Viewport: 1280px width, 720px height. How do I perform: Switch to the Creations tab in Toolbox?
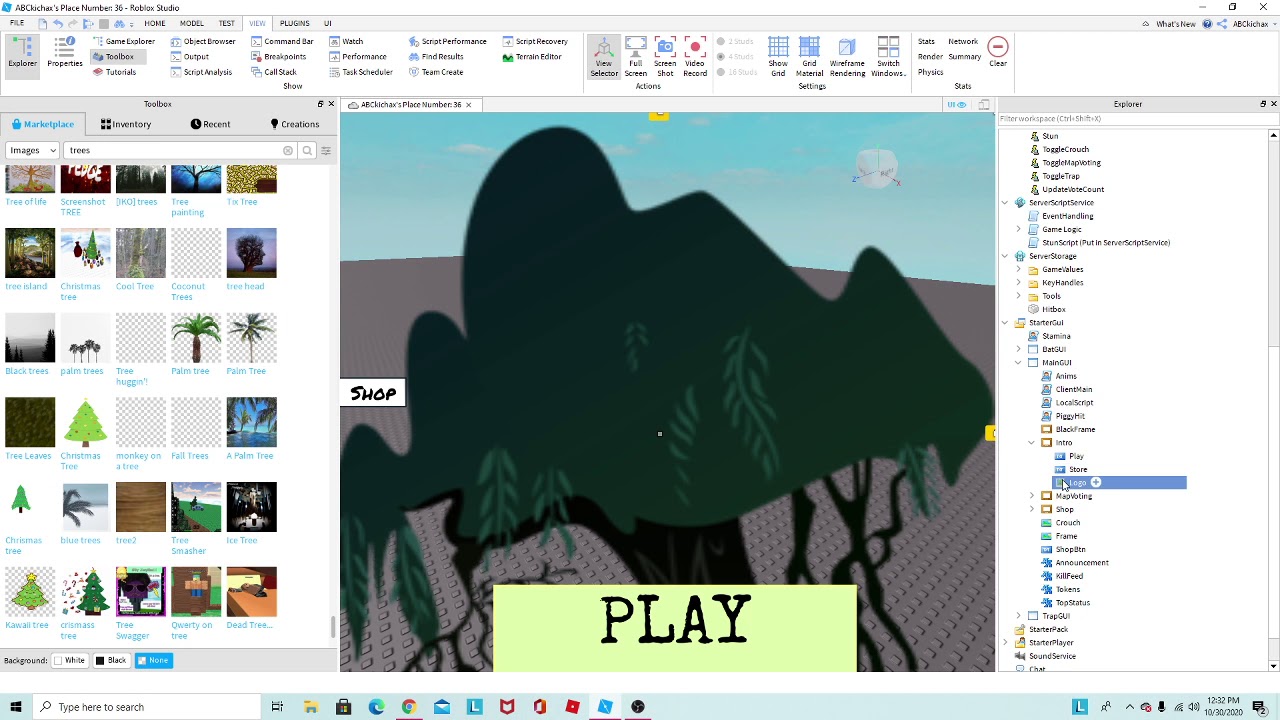click(294, 124)
